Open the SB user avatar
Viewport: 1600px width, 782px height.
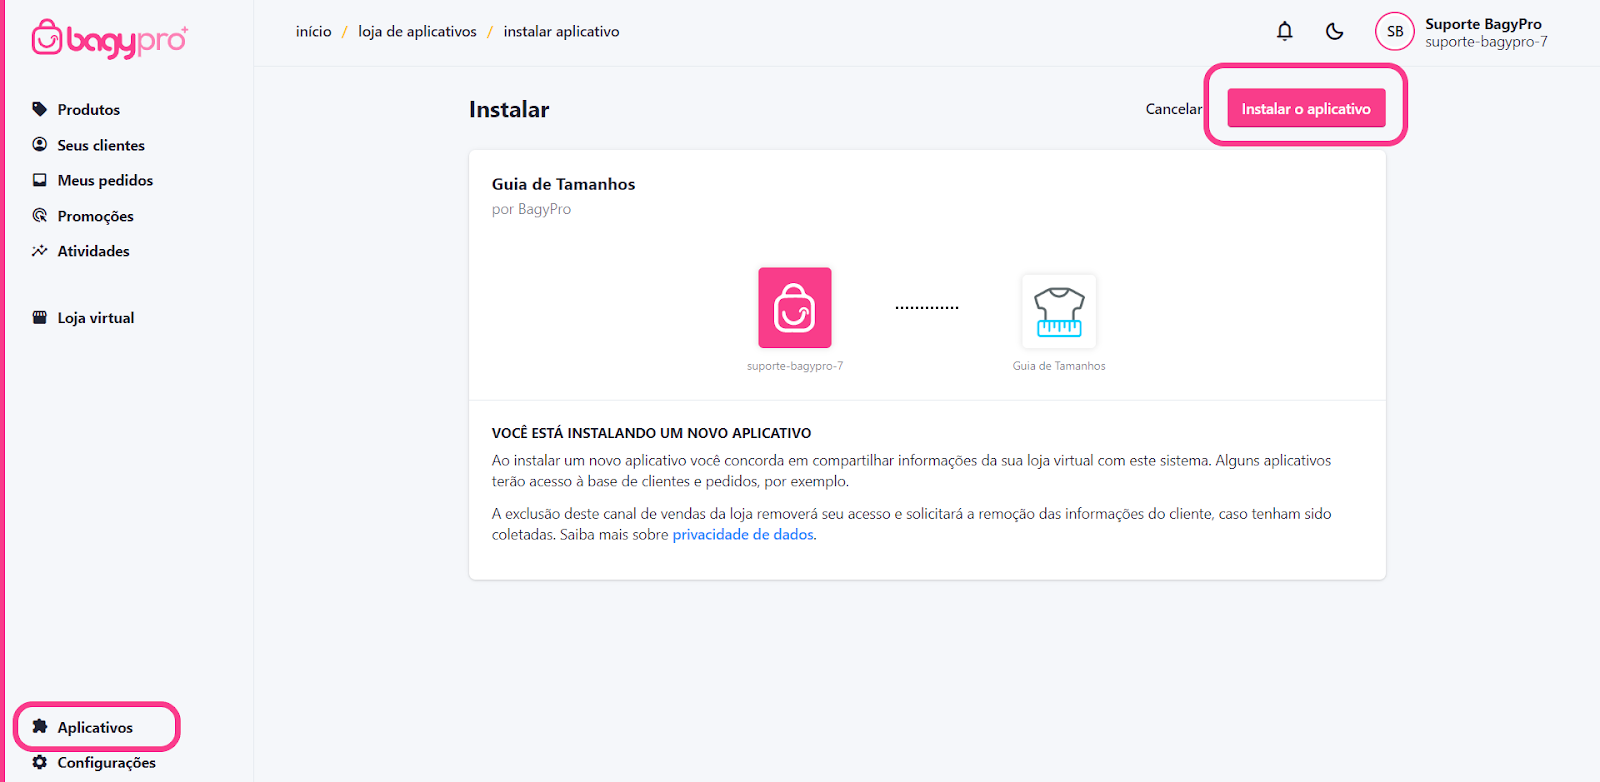pyautogui.click(x=1395, y=31)
